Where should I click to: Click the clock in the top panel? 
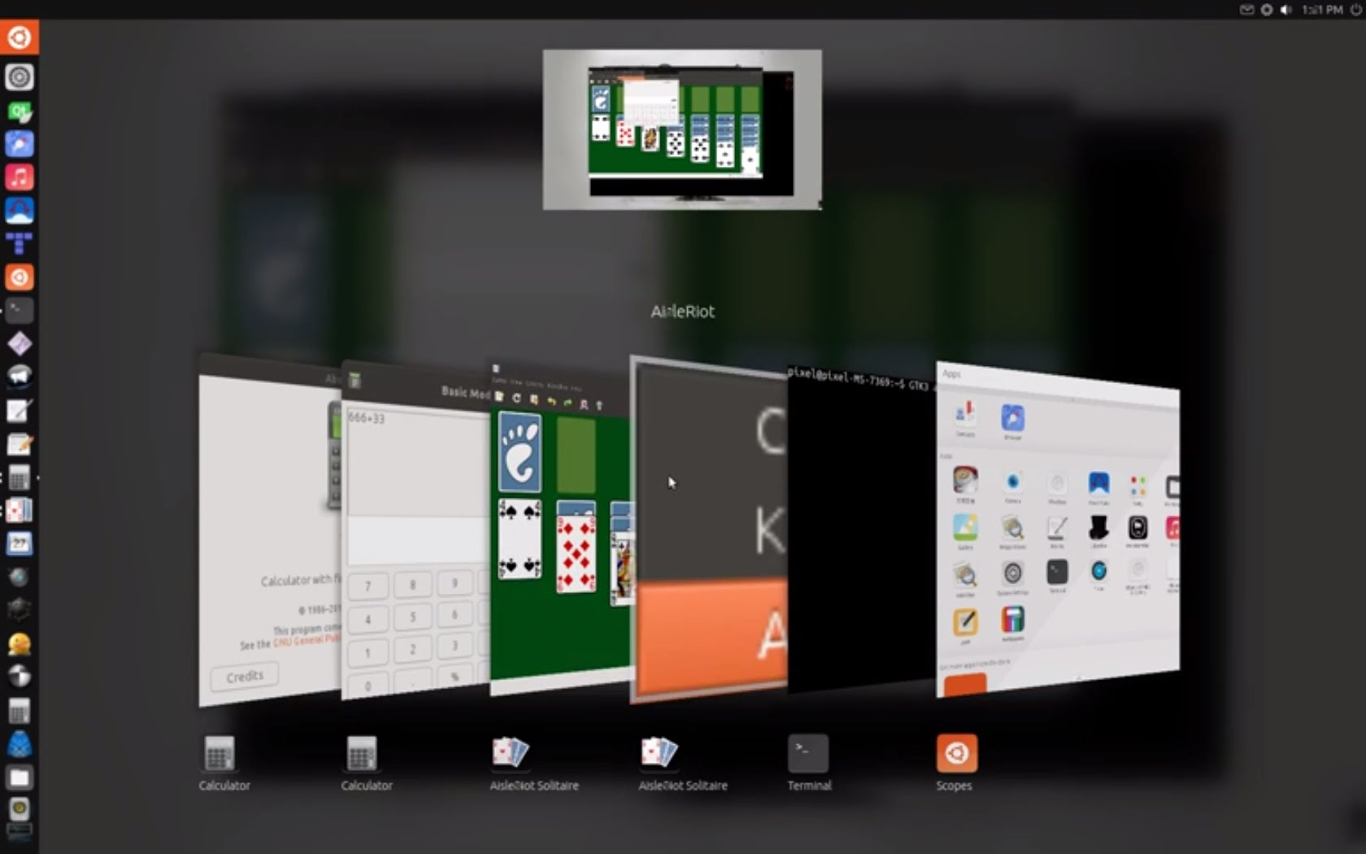[x=1322, y=10]
